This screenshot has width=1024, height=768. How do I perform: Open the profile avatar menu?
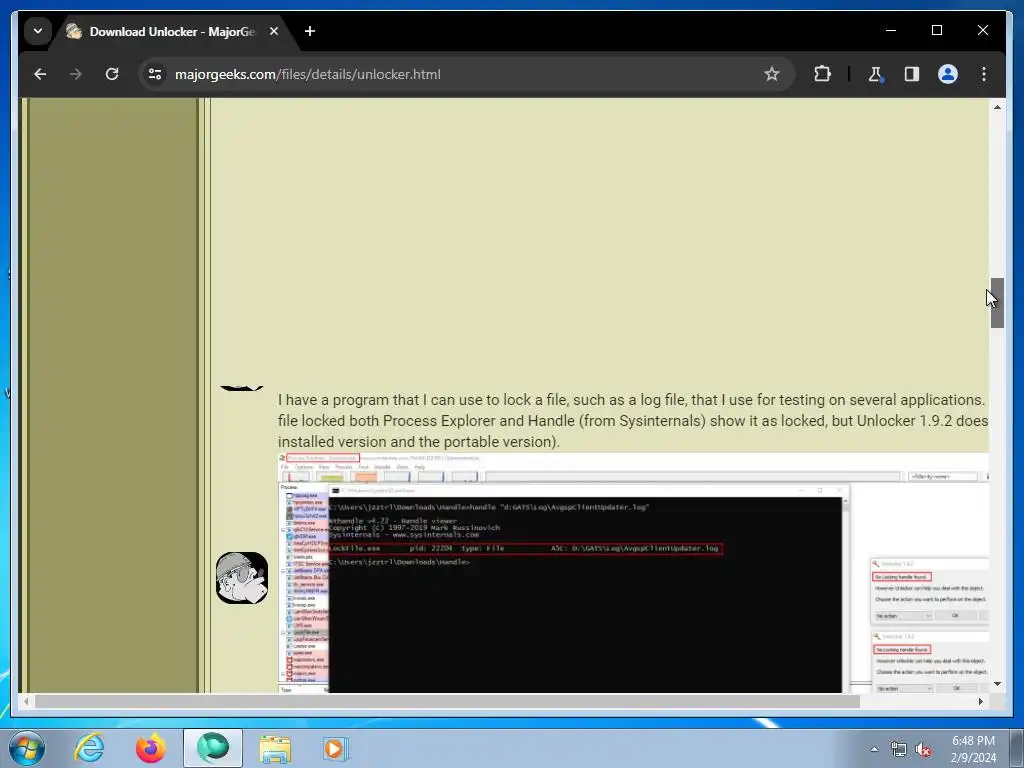coord(948,74)
